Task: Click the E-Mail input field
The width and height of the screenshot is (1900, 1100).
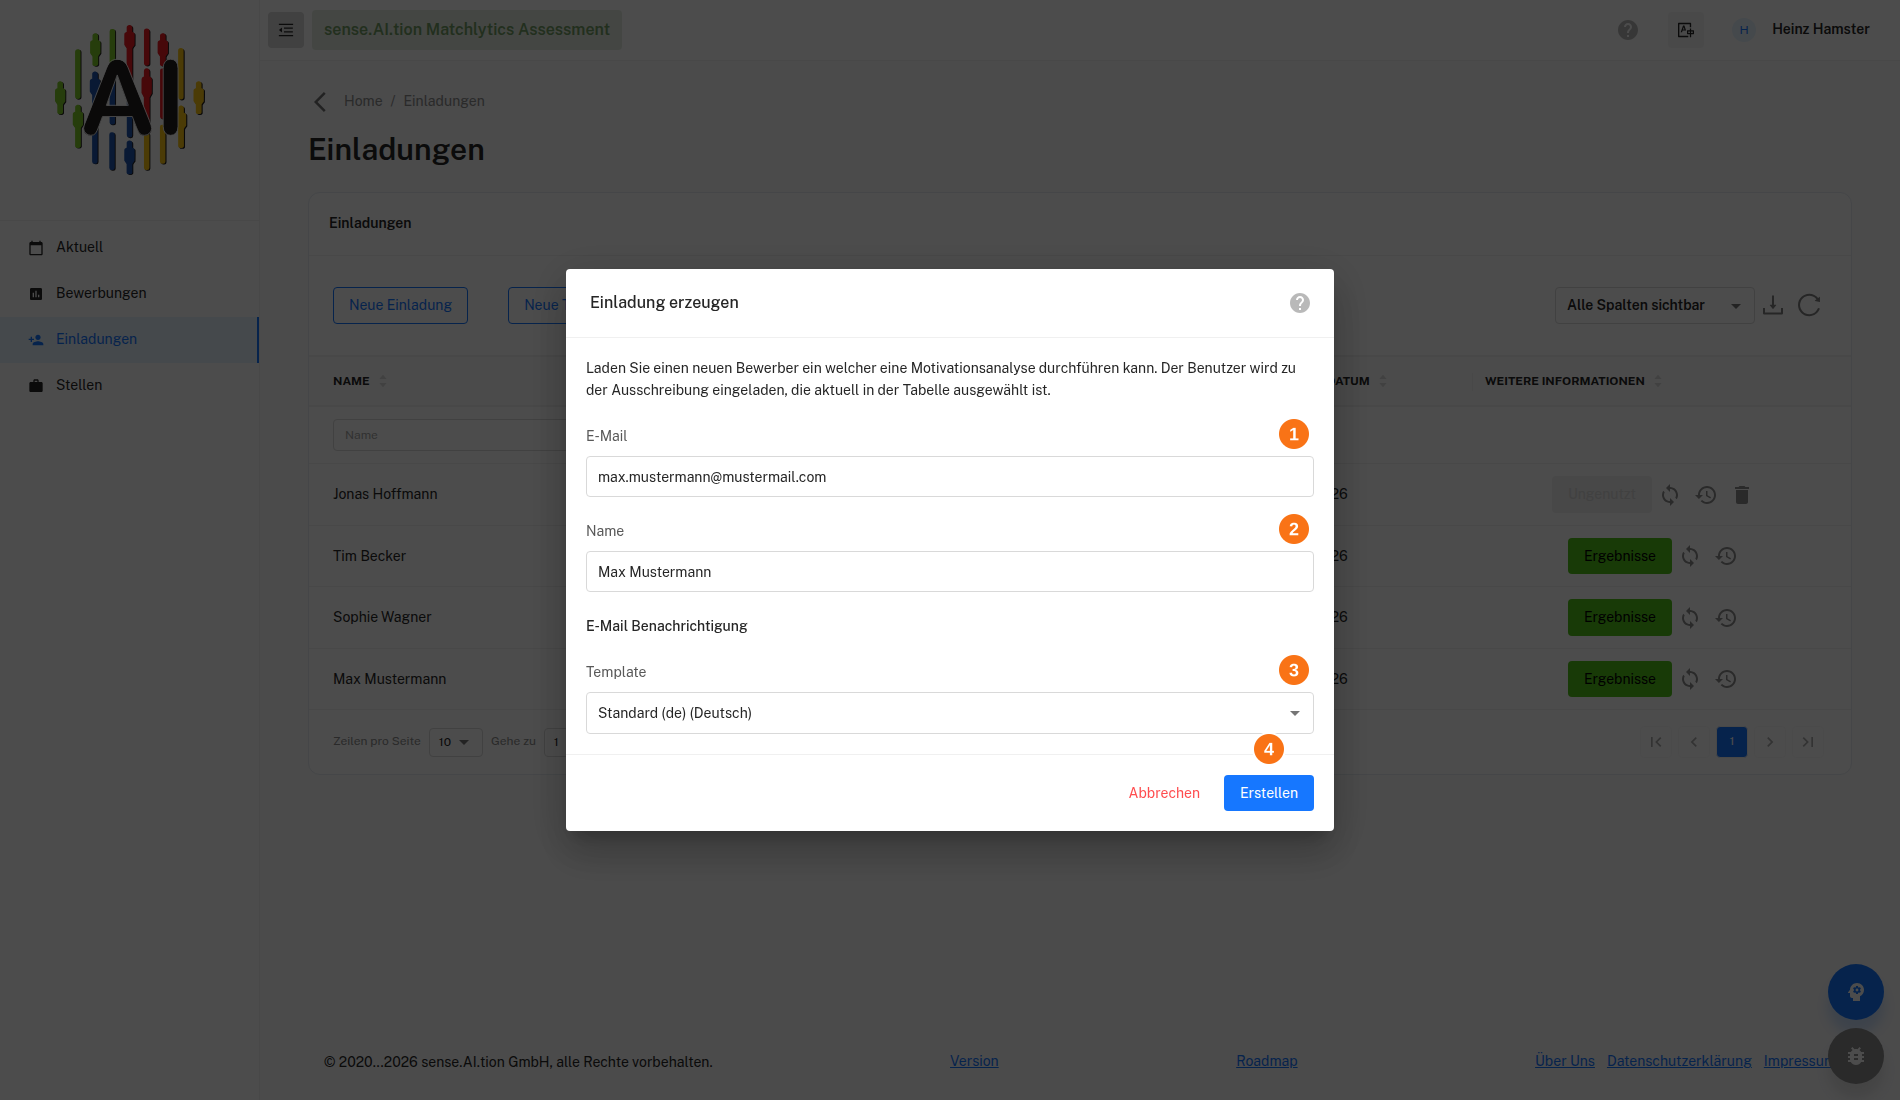Action: tap(950, 477)
